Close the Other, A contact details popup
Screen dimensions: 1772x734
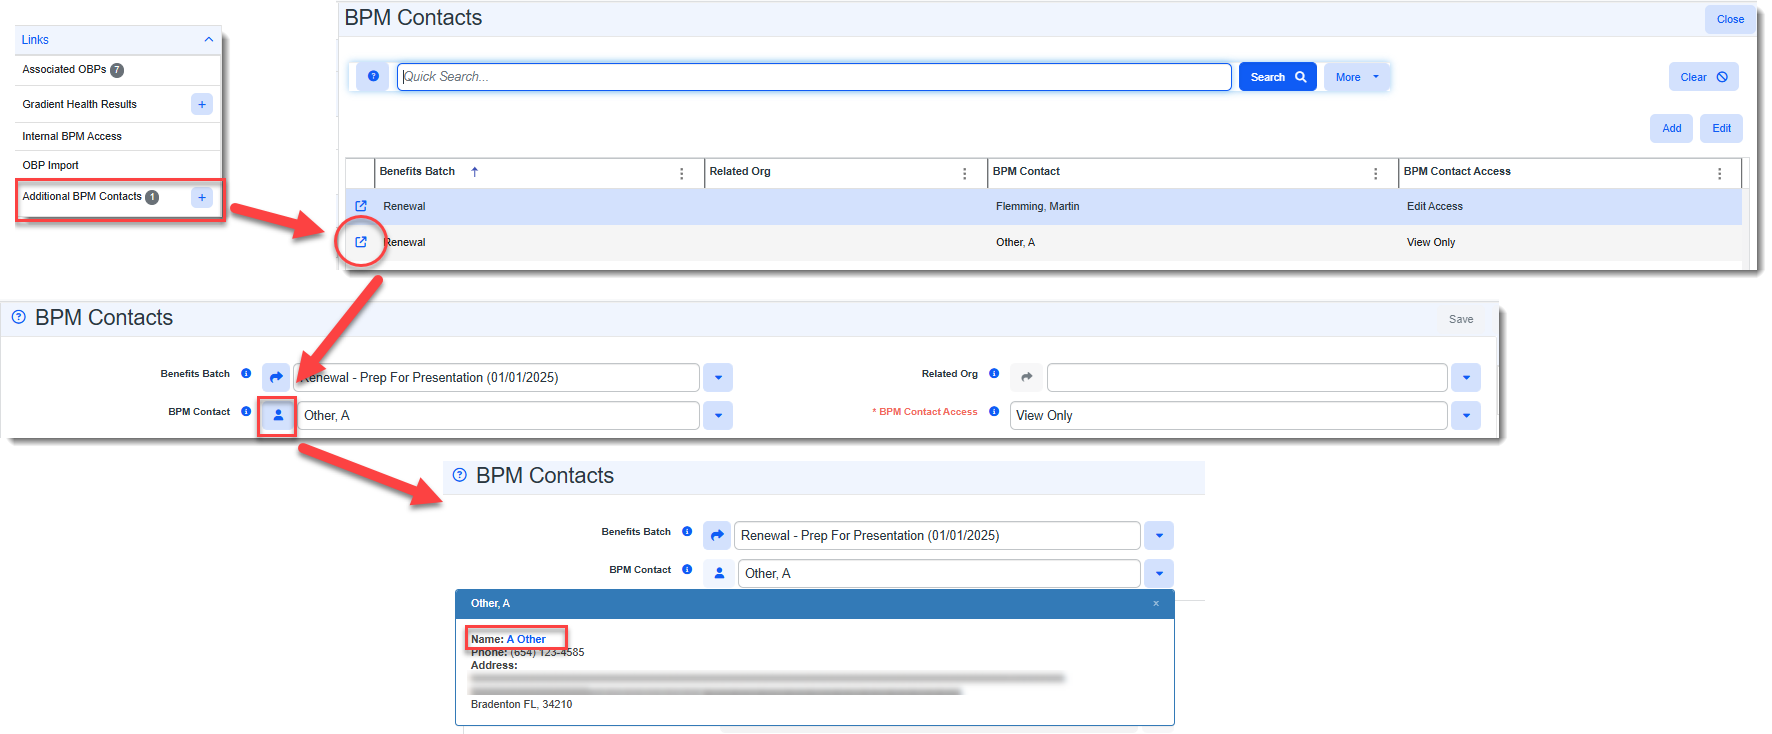tap(1156, 603)
